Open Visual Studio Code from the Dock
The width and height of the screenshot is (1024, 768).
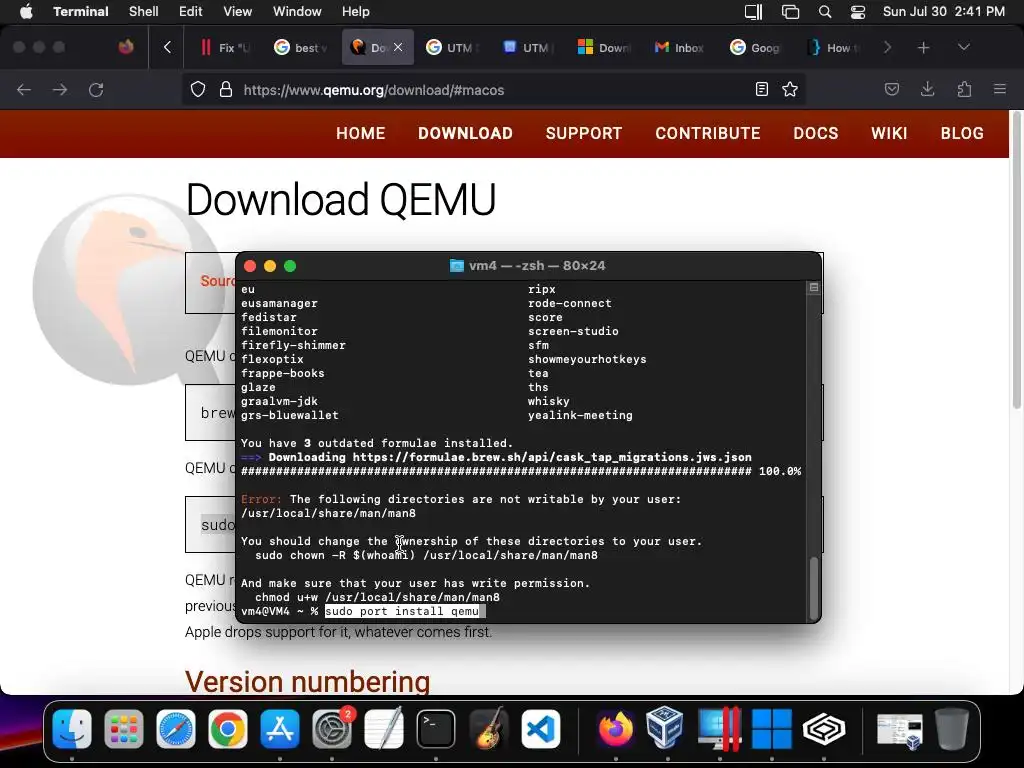click(541, 729)
